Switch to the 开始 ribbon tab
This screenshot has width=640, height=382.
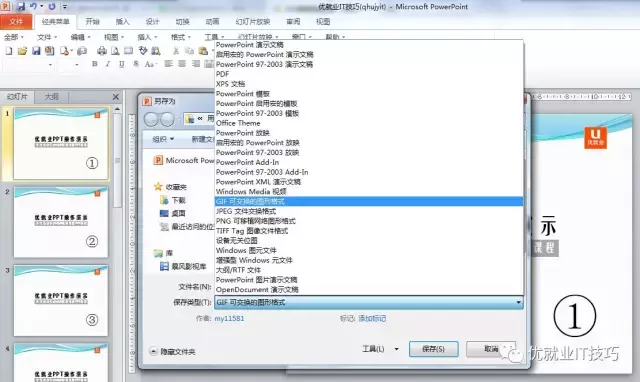pos(93,22)
